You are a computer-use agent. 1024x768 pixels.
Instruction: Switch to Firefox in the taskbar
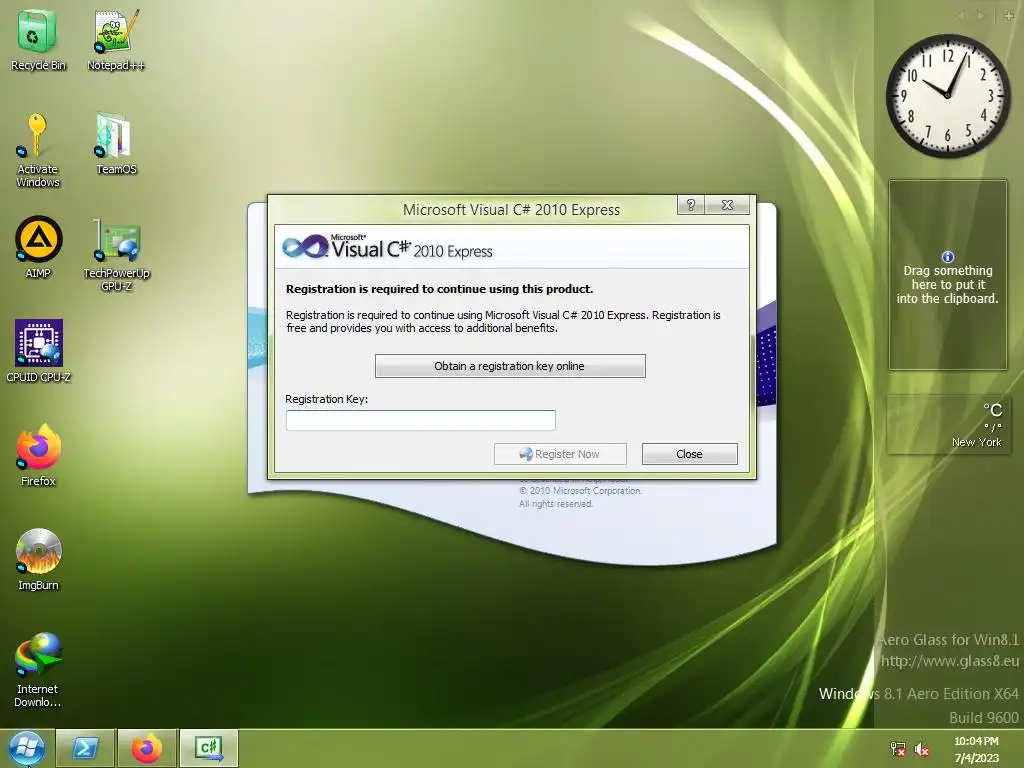coord(147,748)
